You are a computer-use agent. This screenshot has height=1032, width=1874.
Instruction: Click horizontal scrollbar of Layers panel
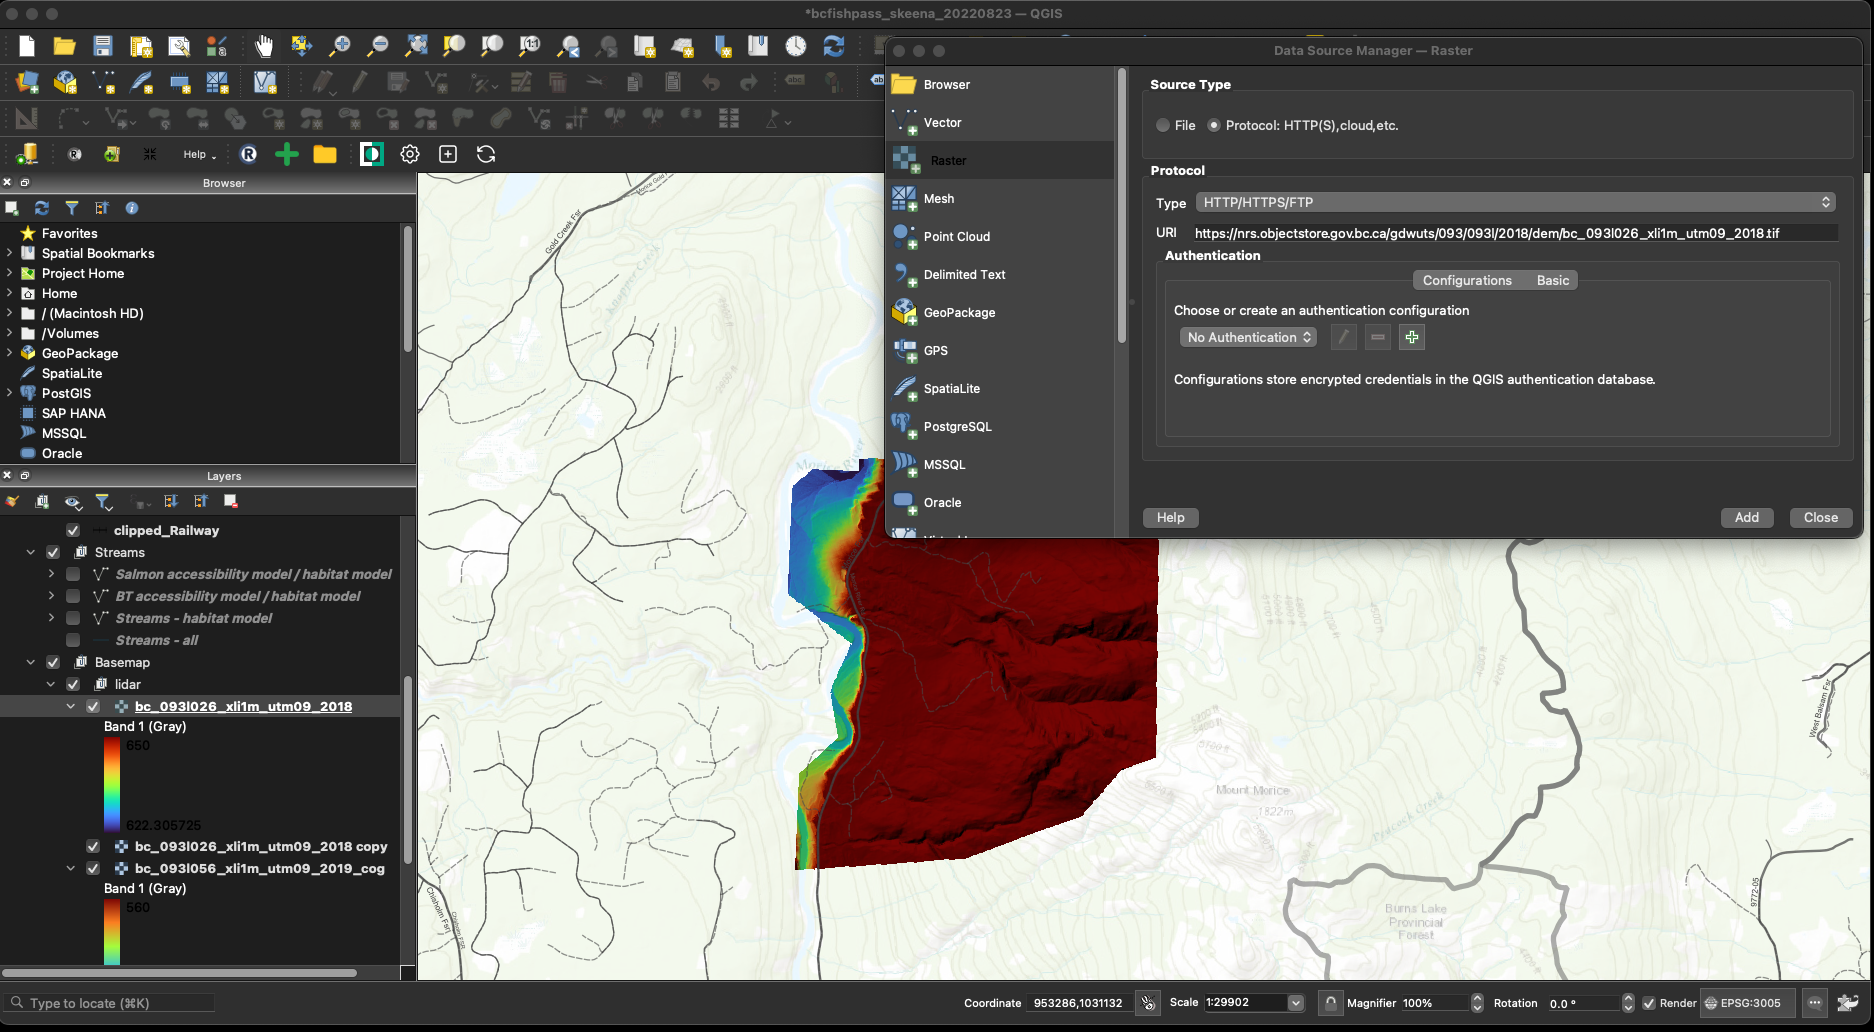point(179,972)
